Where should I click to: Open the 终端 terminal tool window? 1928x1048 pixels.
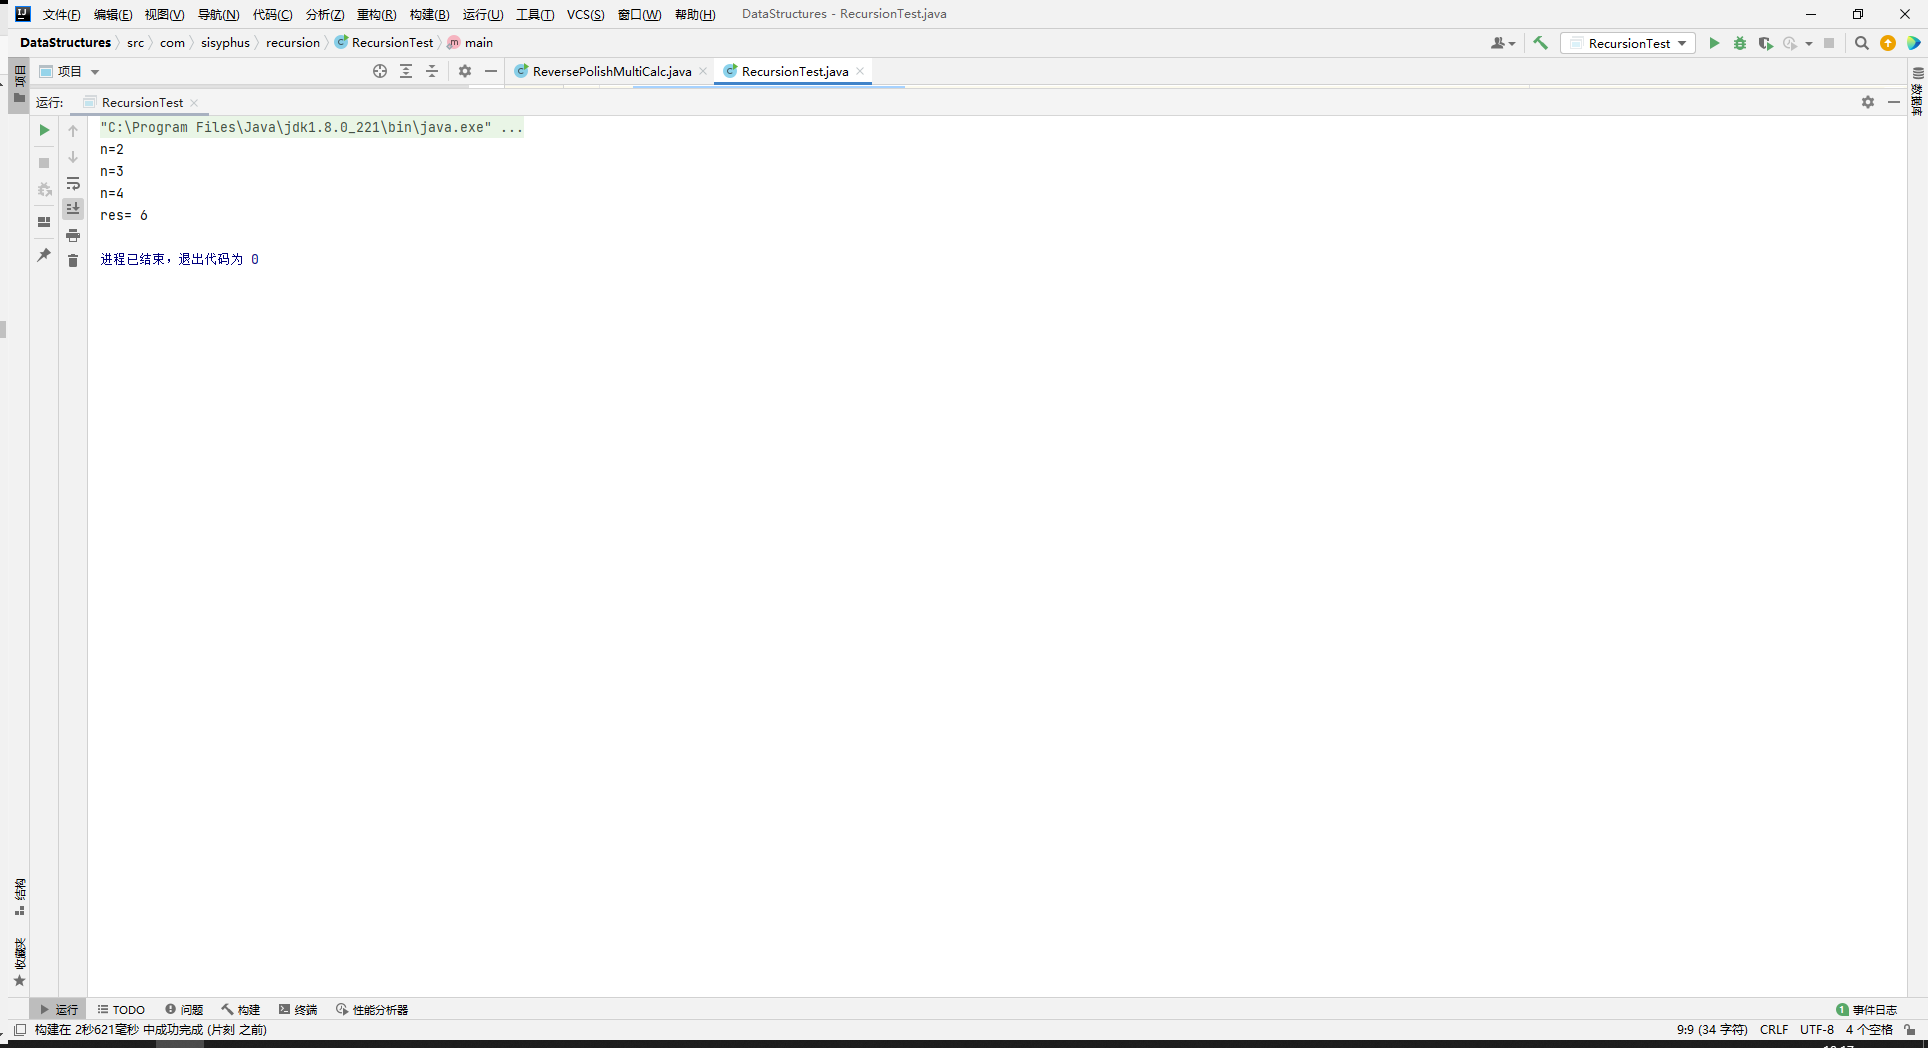(298, 1009)
